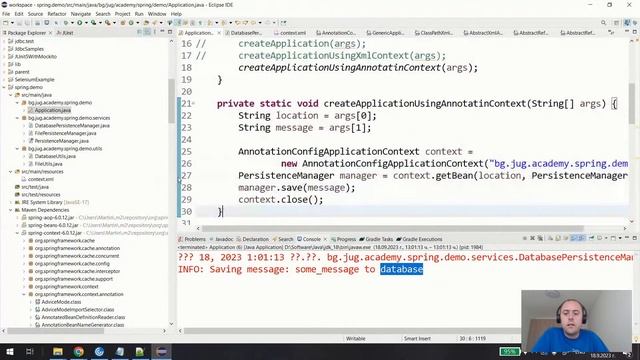
Task: Switch to the JUnit view tab
Action: [65, 33]
